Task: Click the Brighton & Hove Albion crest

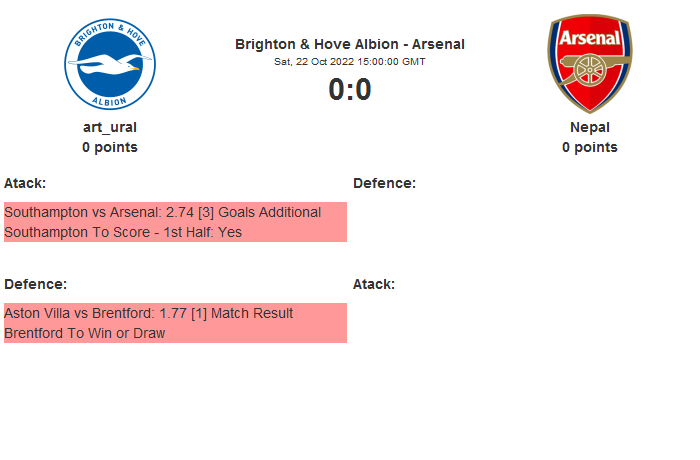Action: (110, 65)
